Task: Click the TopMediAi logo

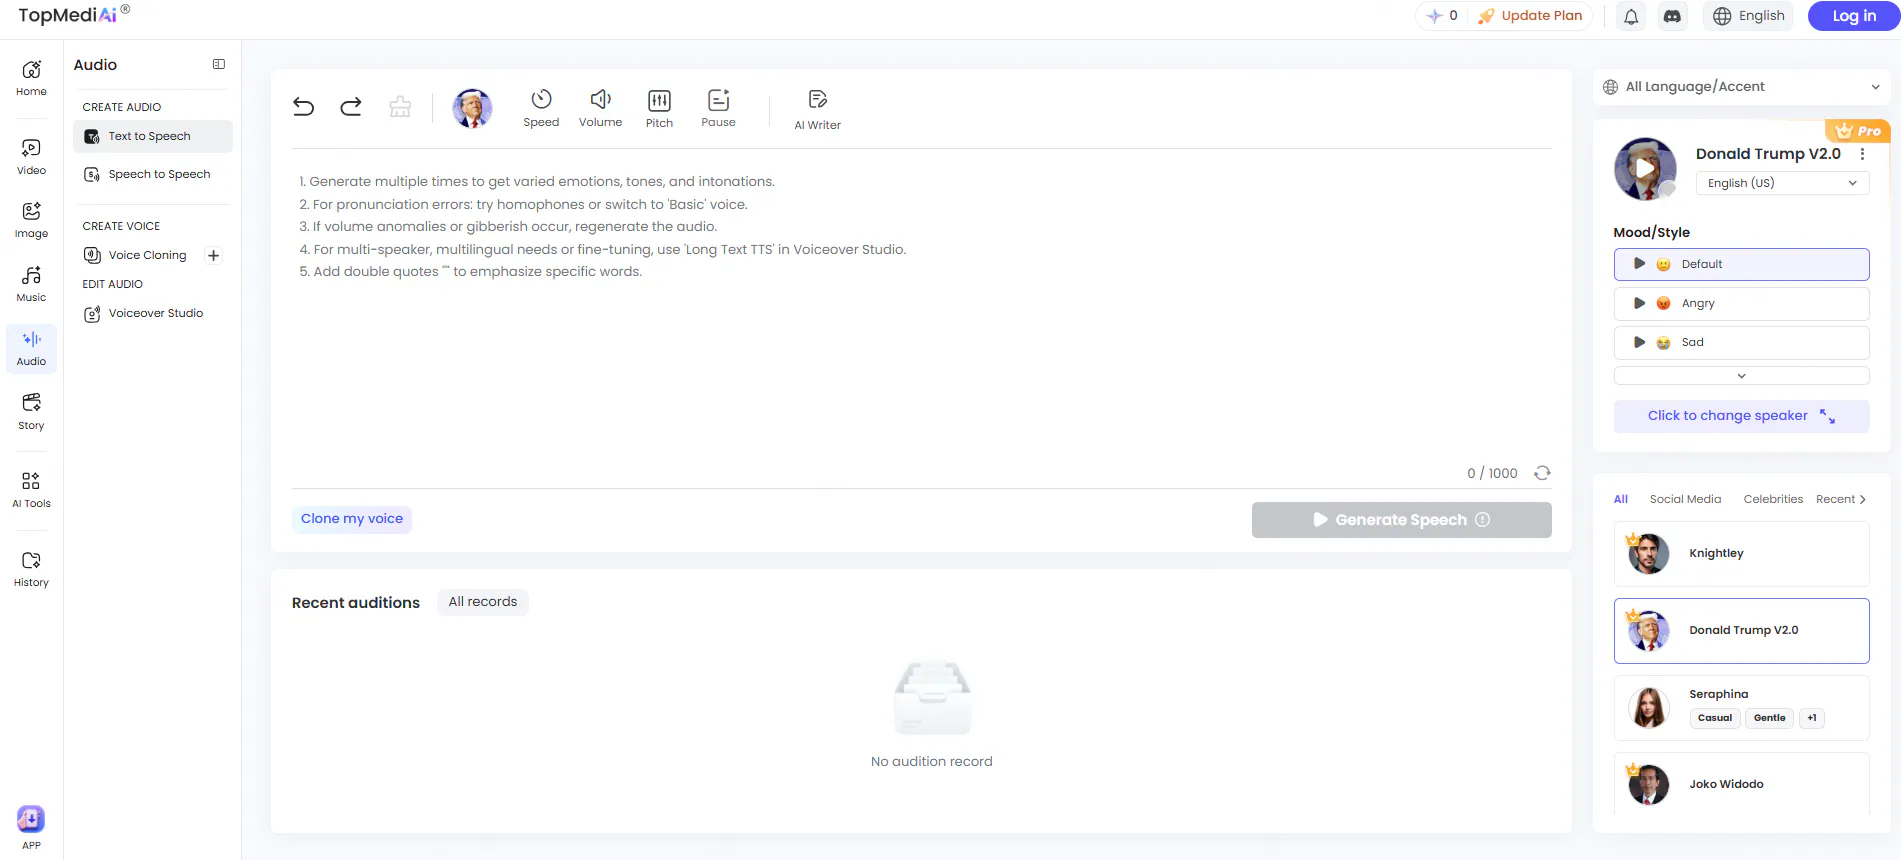Action: (x=74, y=15)
